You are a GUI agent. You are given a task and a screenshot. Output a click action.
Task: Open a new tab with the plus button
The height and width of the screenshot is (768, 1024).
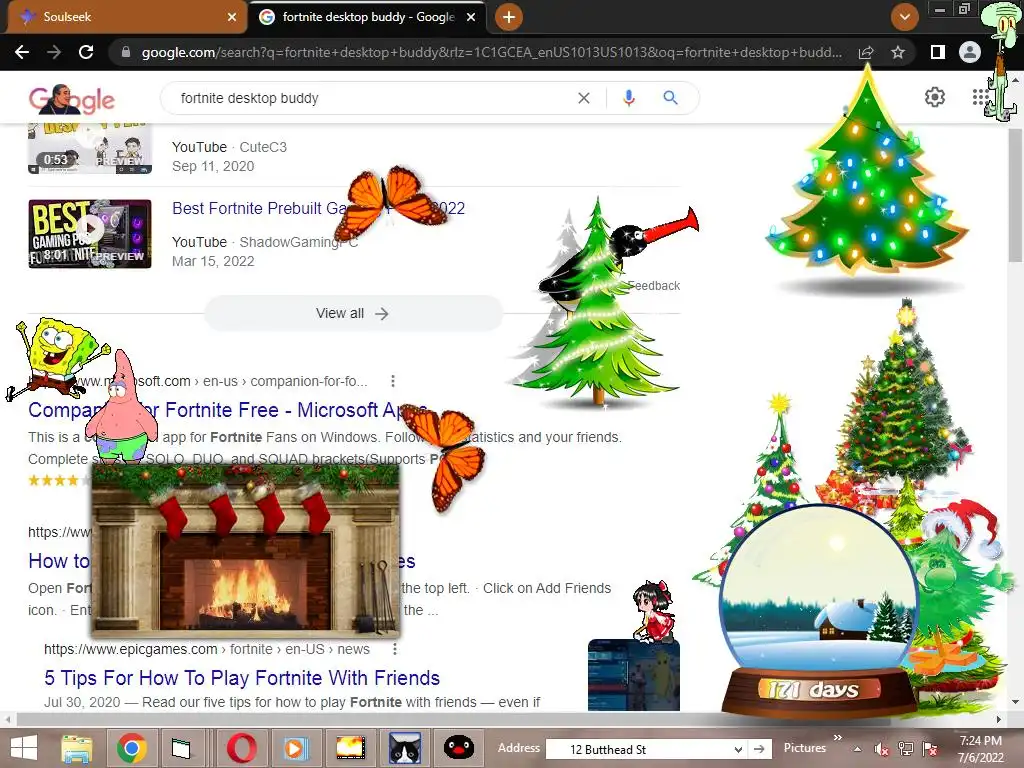point(509,17)
